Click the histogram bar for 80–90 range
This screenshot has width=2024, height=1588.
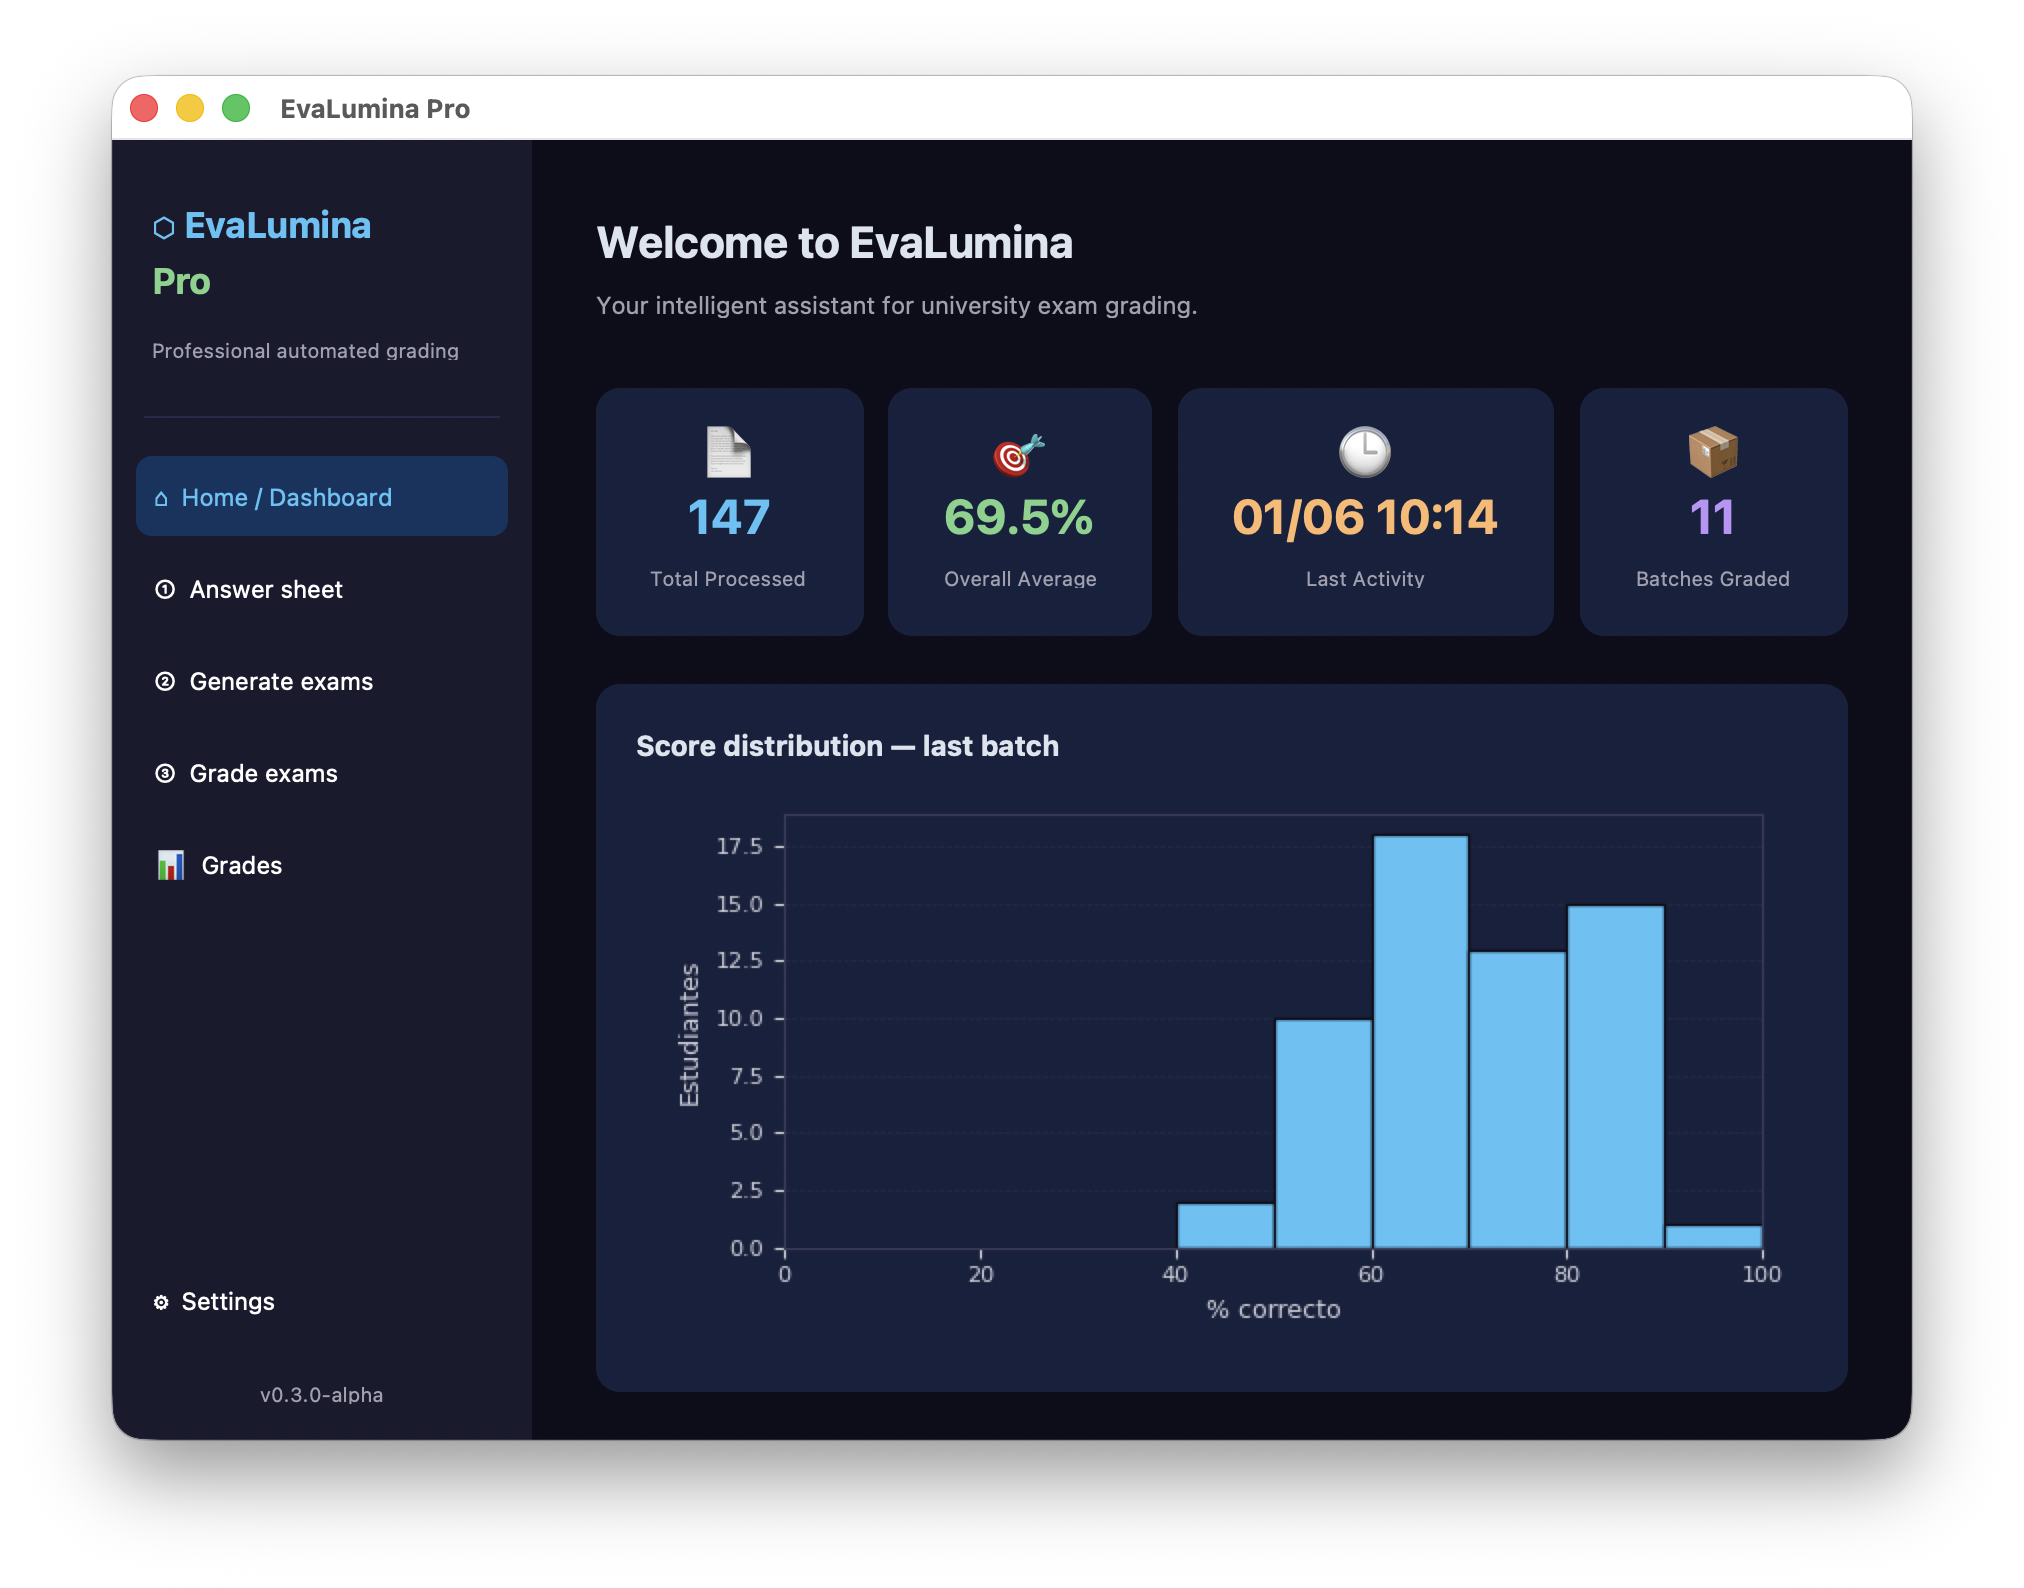[1616, 1077]
